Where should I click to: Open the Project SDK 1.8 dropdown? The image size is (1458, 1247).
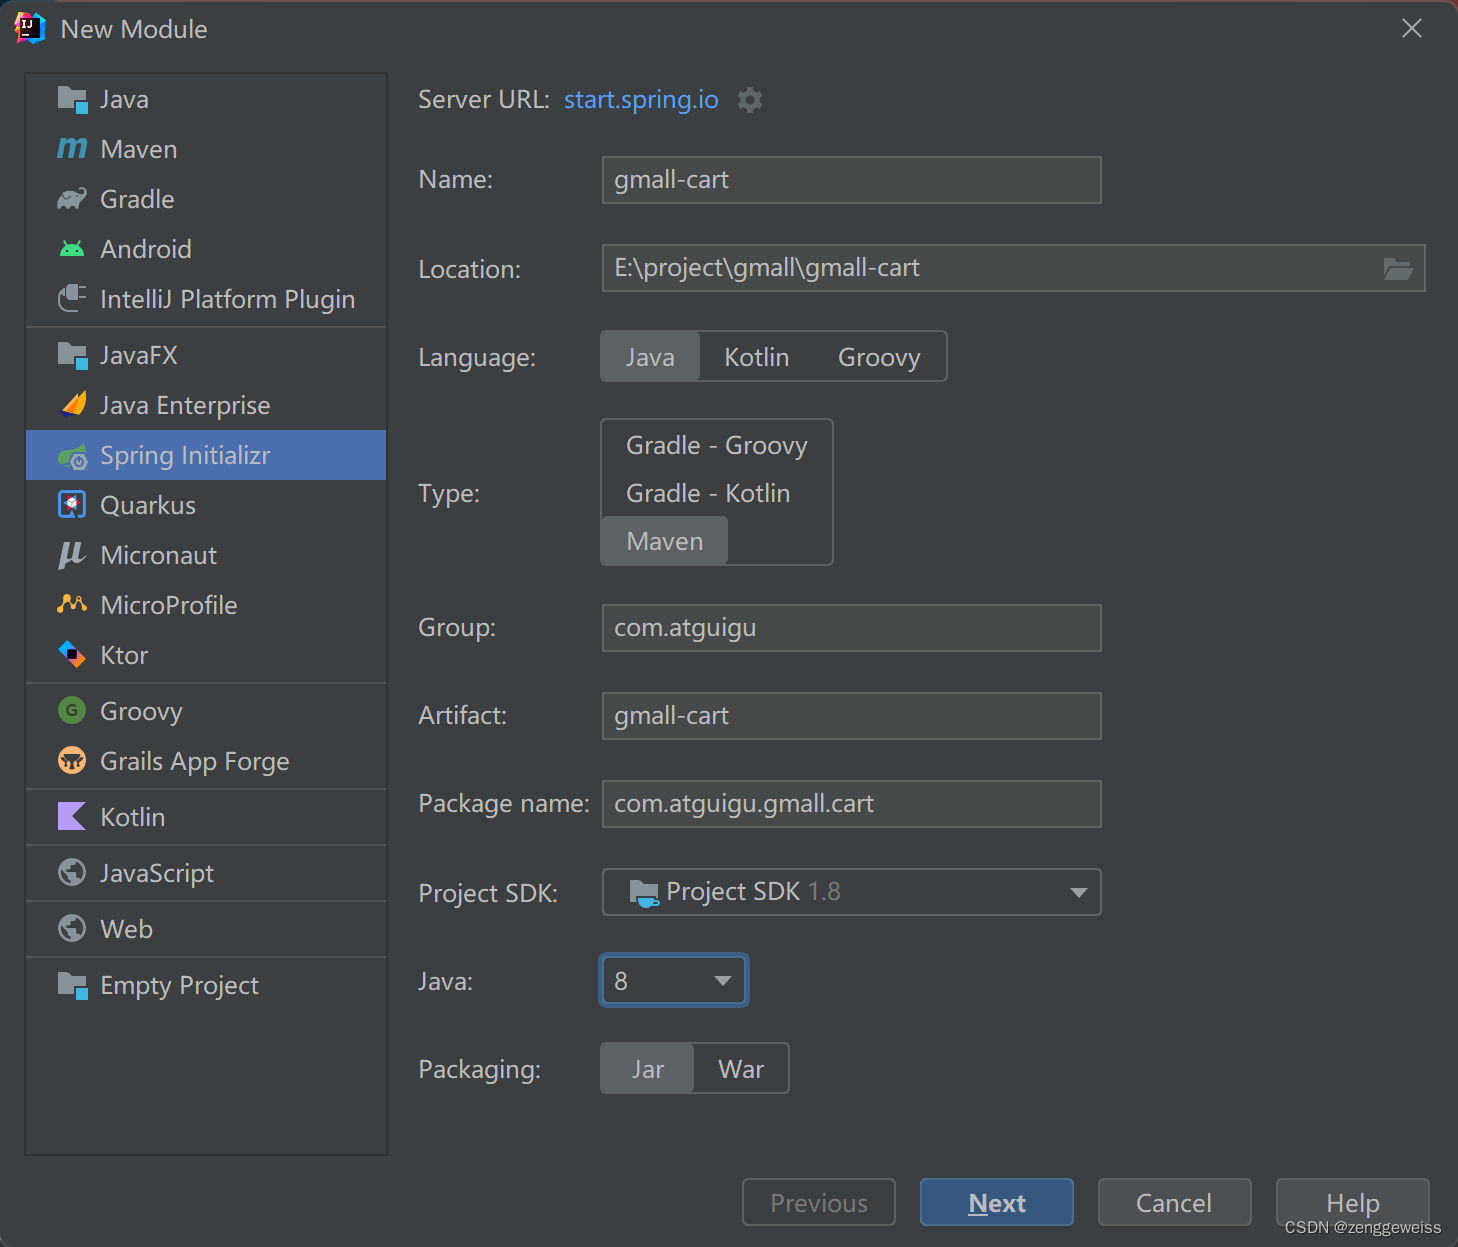(852, 892)
